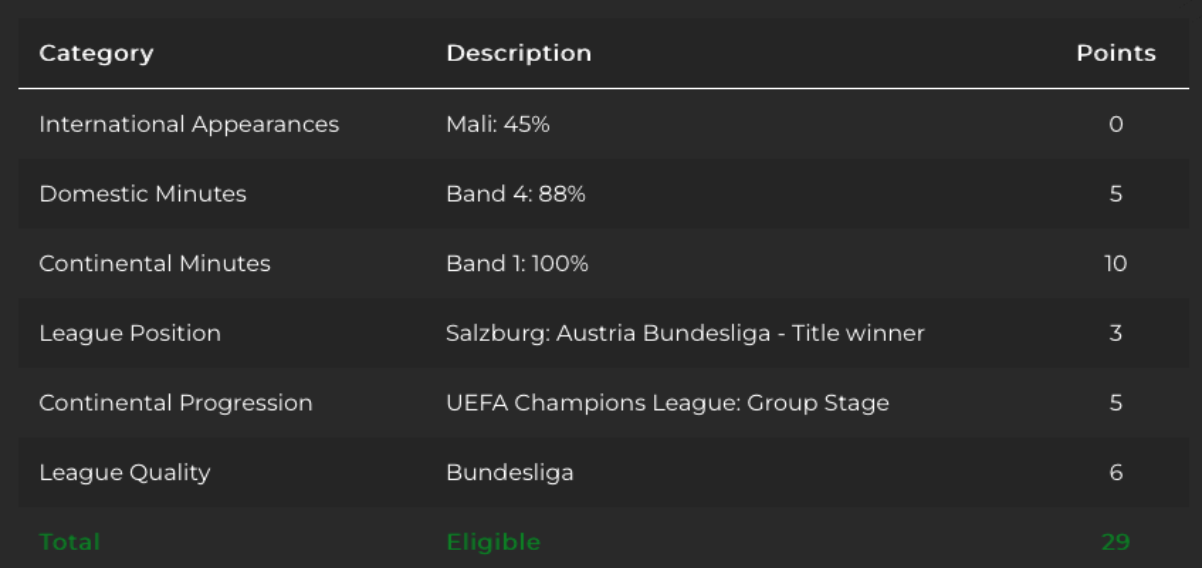Click the Points column header
Screen dimensions: 1202x570
pyautogui.click(x=1116, y=53)
